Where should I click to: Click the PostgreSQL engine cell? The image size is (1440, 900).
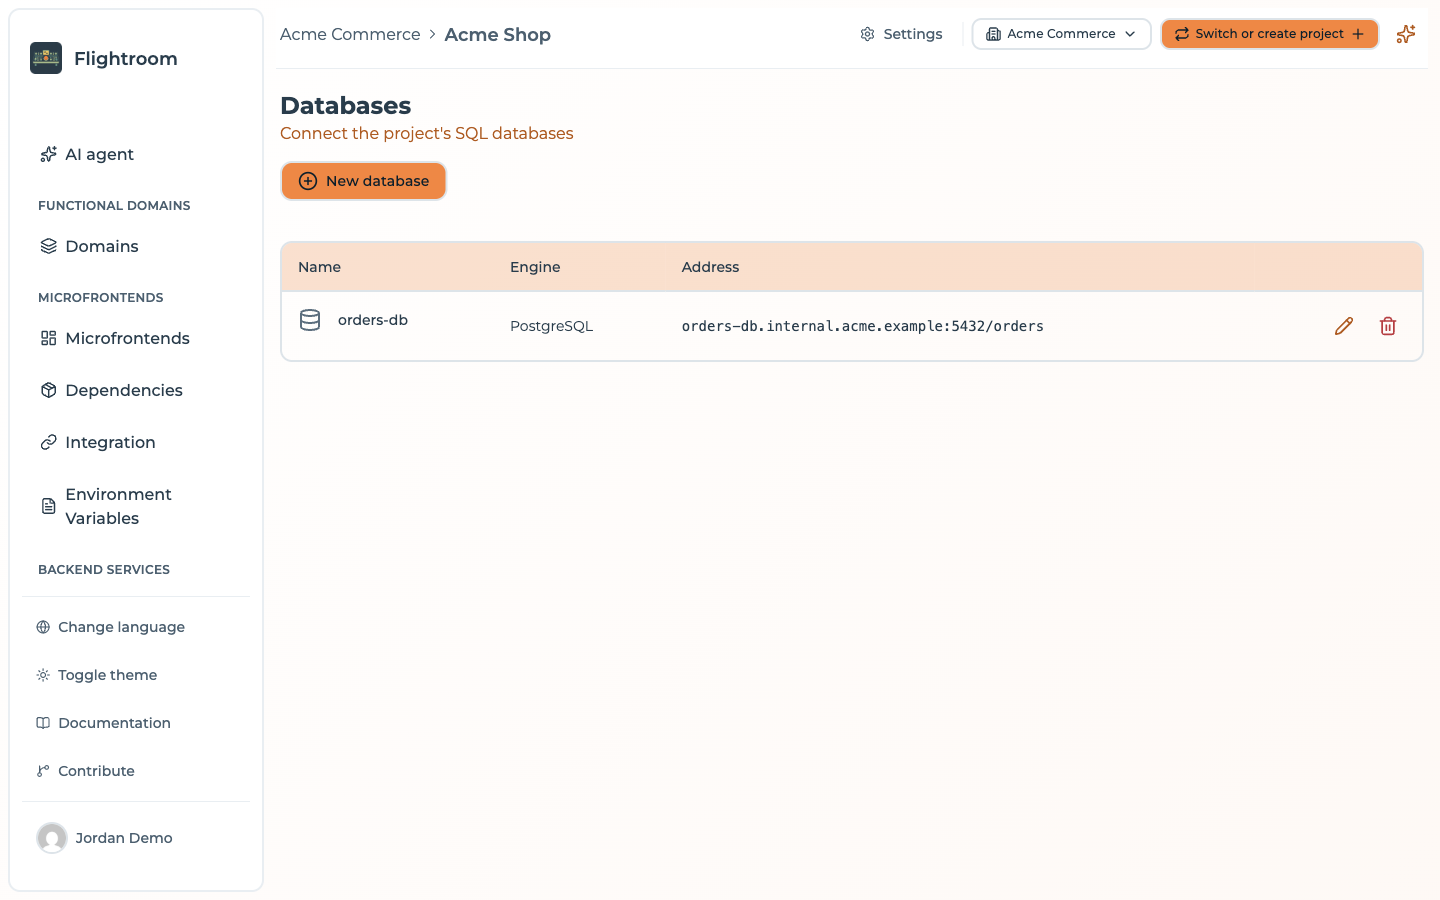pos(551,326)
